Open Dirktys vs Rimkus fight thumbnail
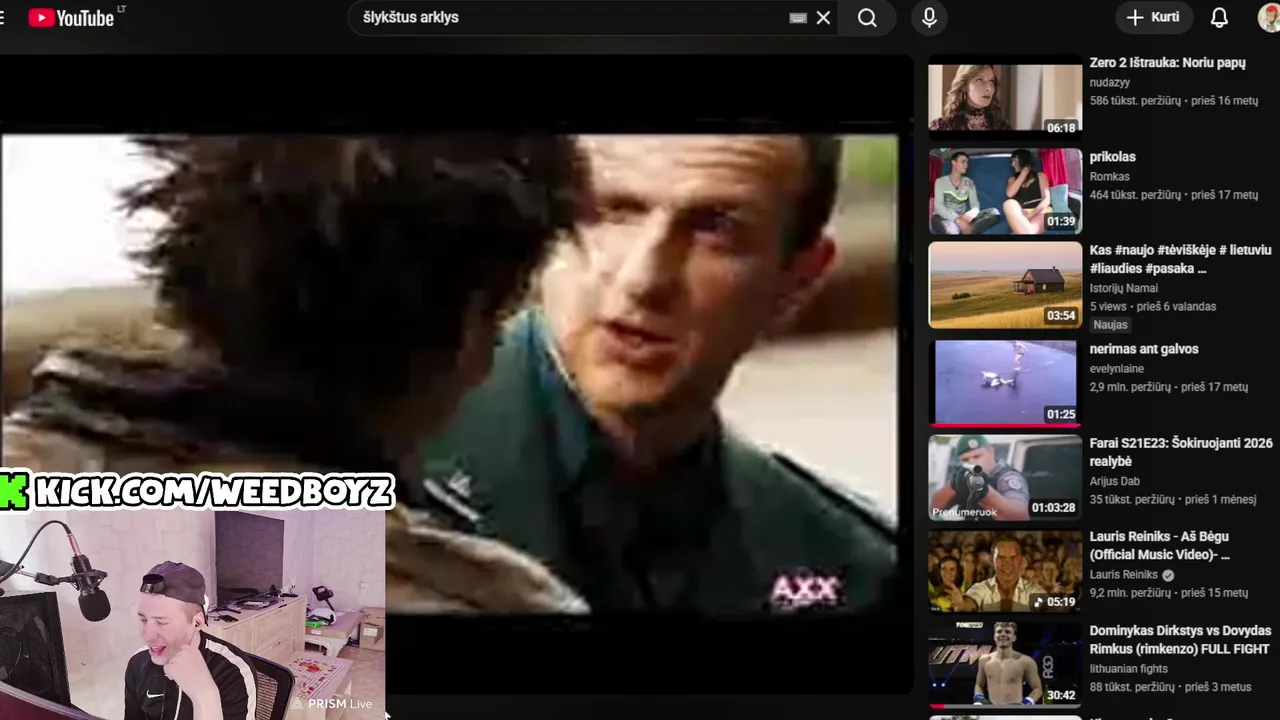This screenshot has height=720, width=1280. tap(1005, 665)
